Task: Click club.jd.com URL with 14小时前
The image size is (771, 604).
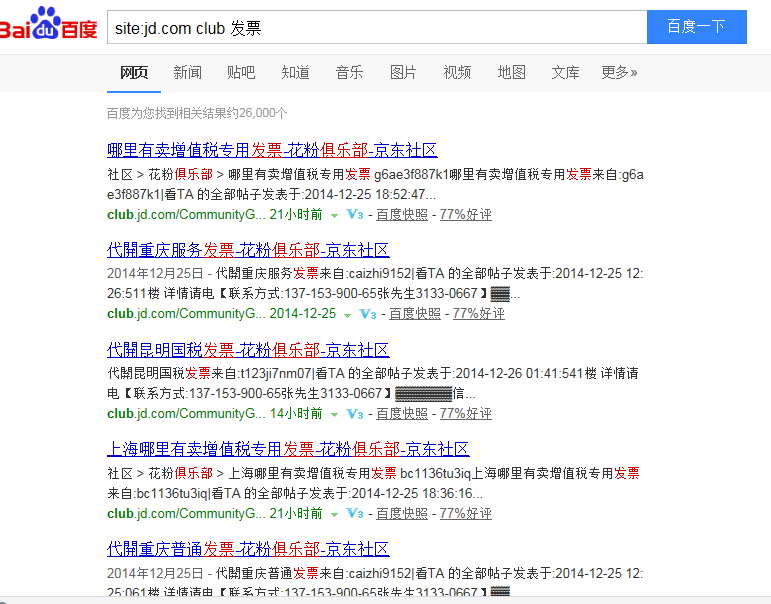Action: 186,414
